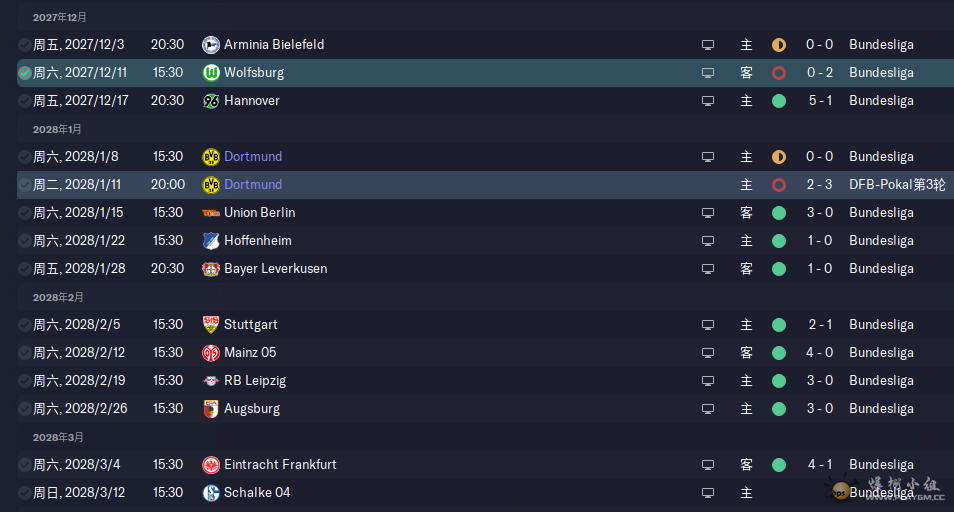Click the TV broadcast icon for Mainz 05 match
This screenshot has width=954, height=512.
click(x=708, y=353)
